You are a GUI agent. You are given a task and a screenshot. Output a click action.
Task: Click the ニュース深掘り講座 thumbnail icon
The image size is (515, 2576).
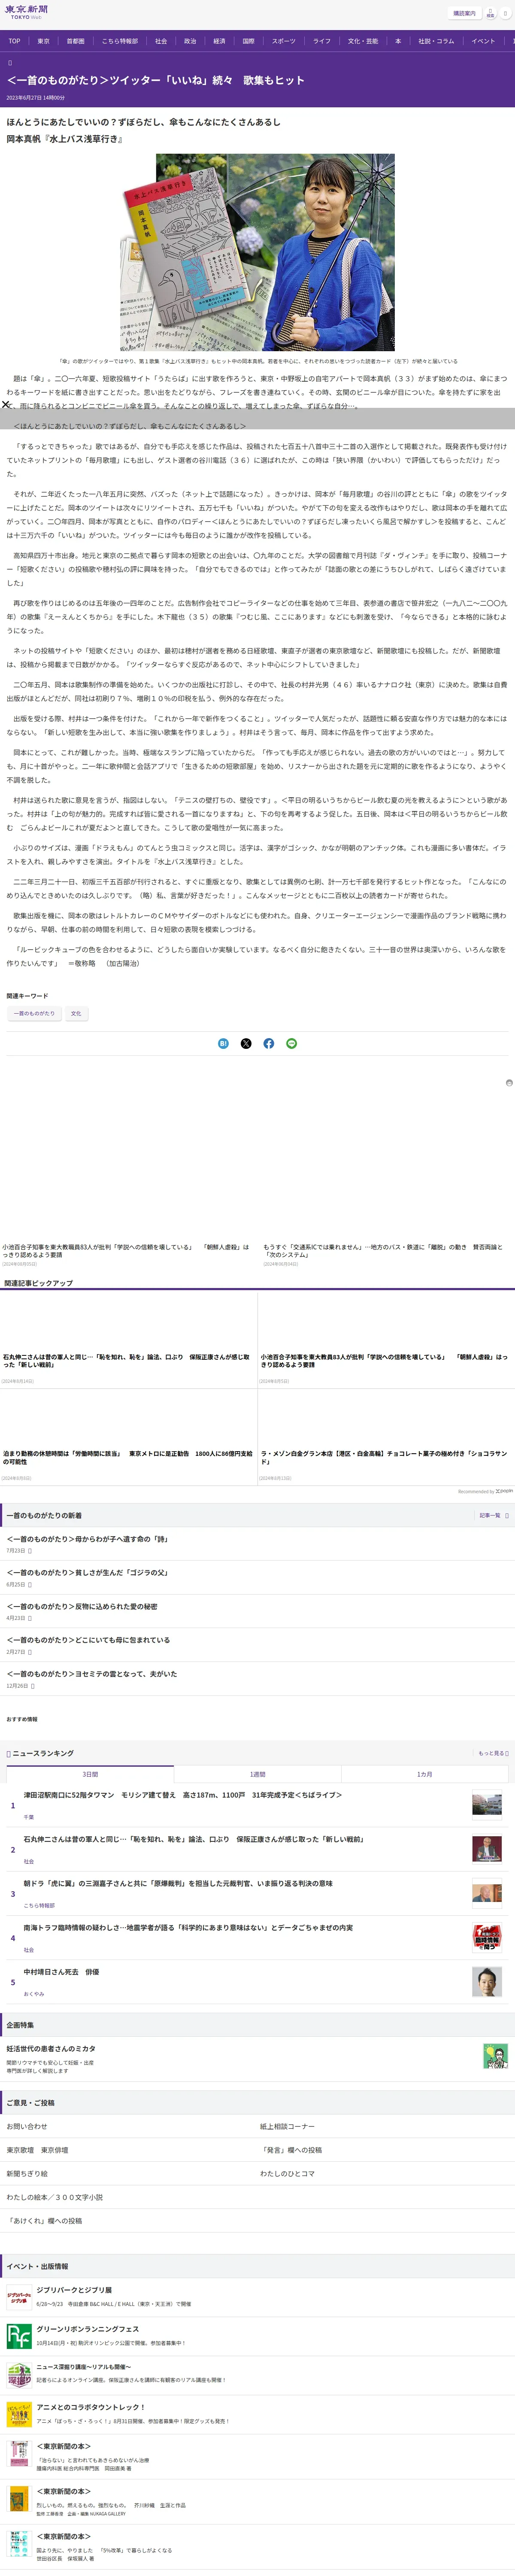pos(18,2375)
